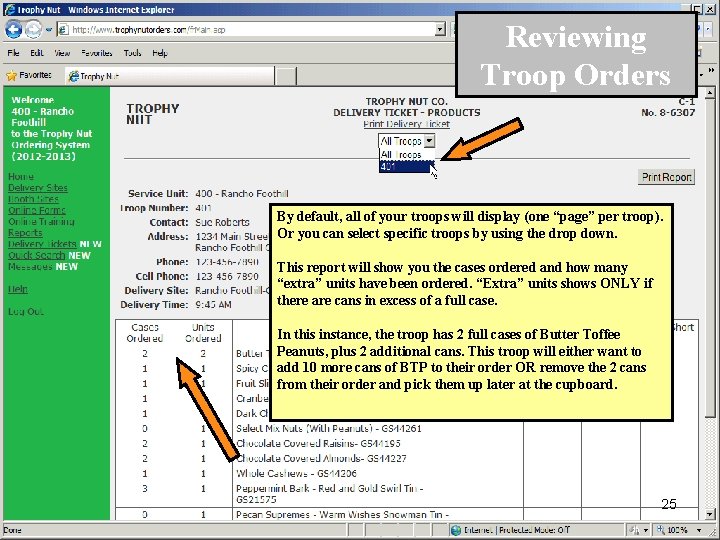The image size is (720, 540).
Task: Open the View menu
Action: pos(62,53)
